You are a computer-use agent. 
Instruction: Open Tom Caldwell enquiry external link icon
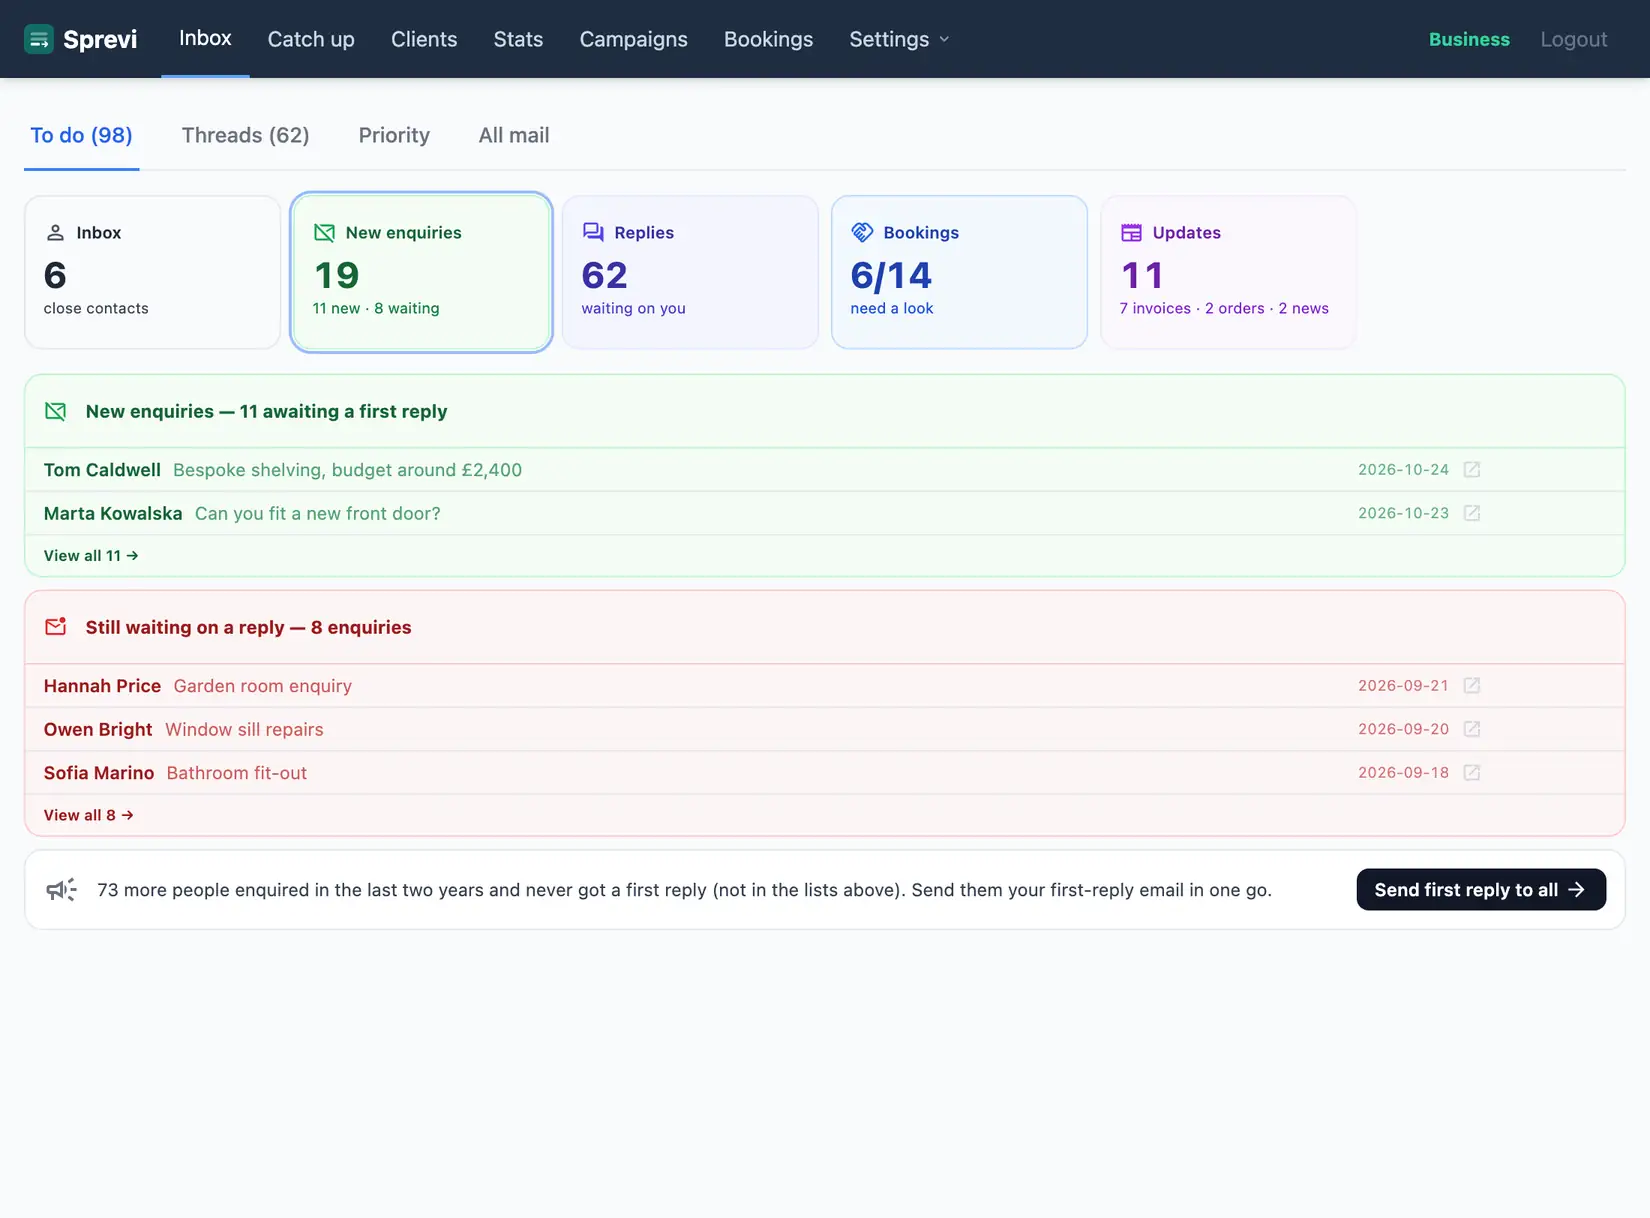[x=1472, y=469]
